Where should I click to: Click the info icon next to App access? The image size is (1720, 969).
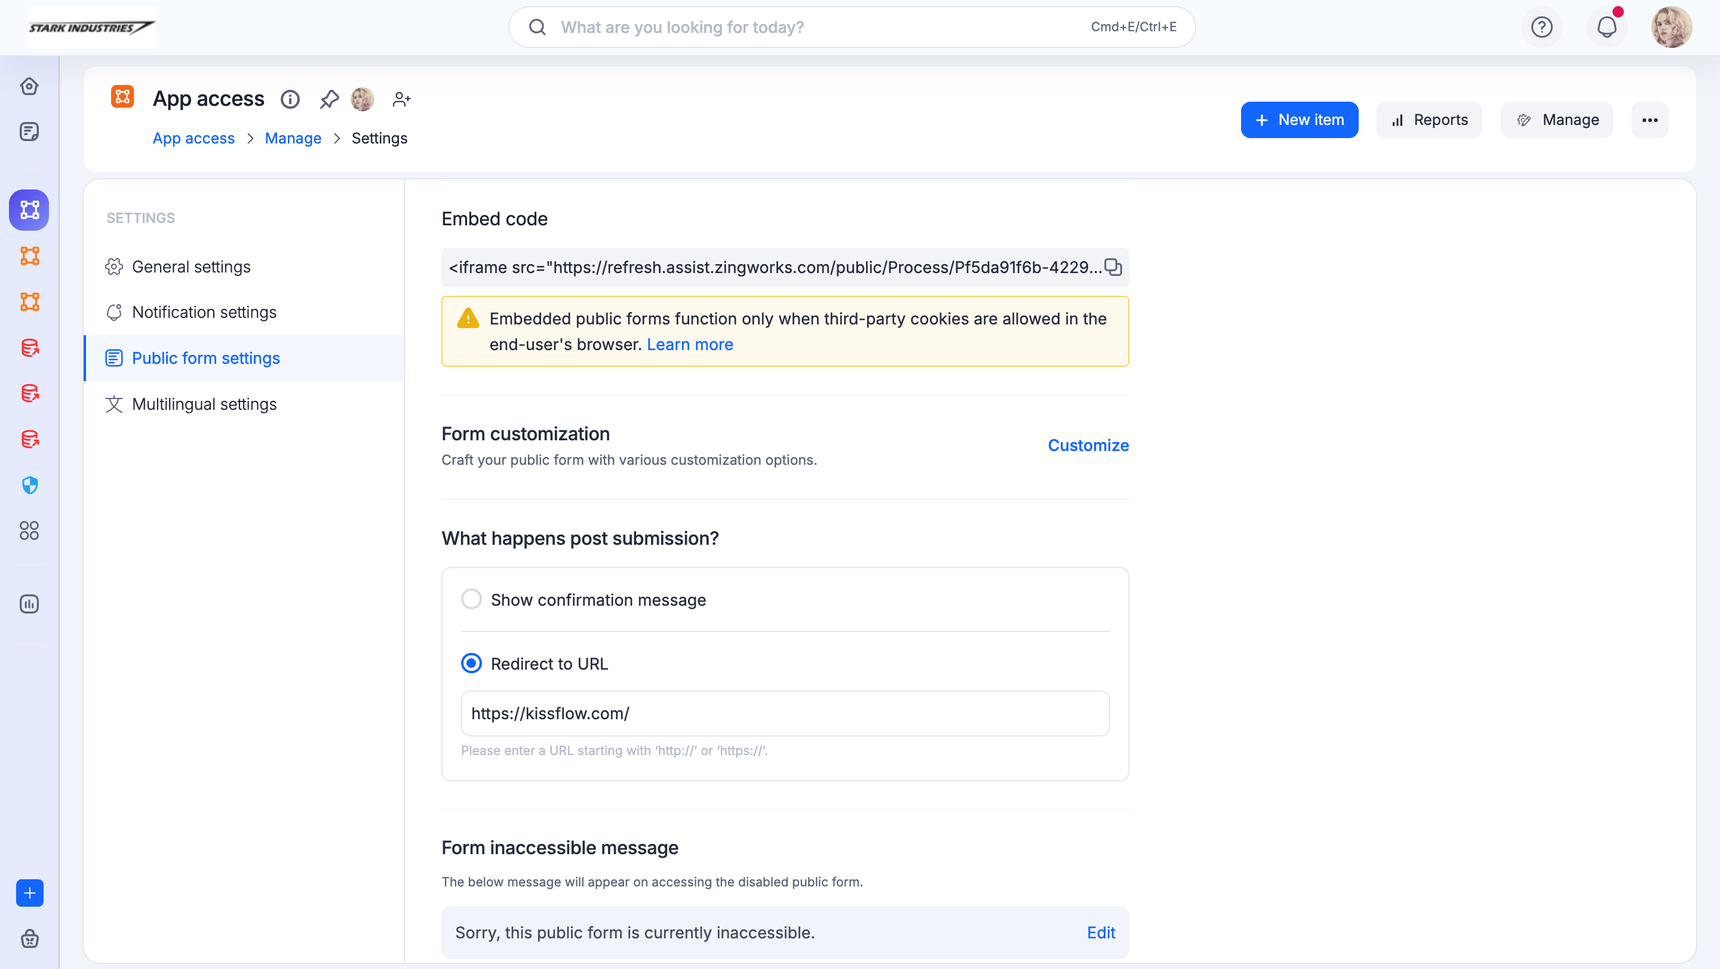point(290,99)
